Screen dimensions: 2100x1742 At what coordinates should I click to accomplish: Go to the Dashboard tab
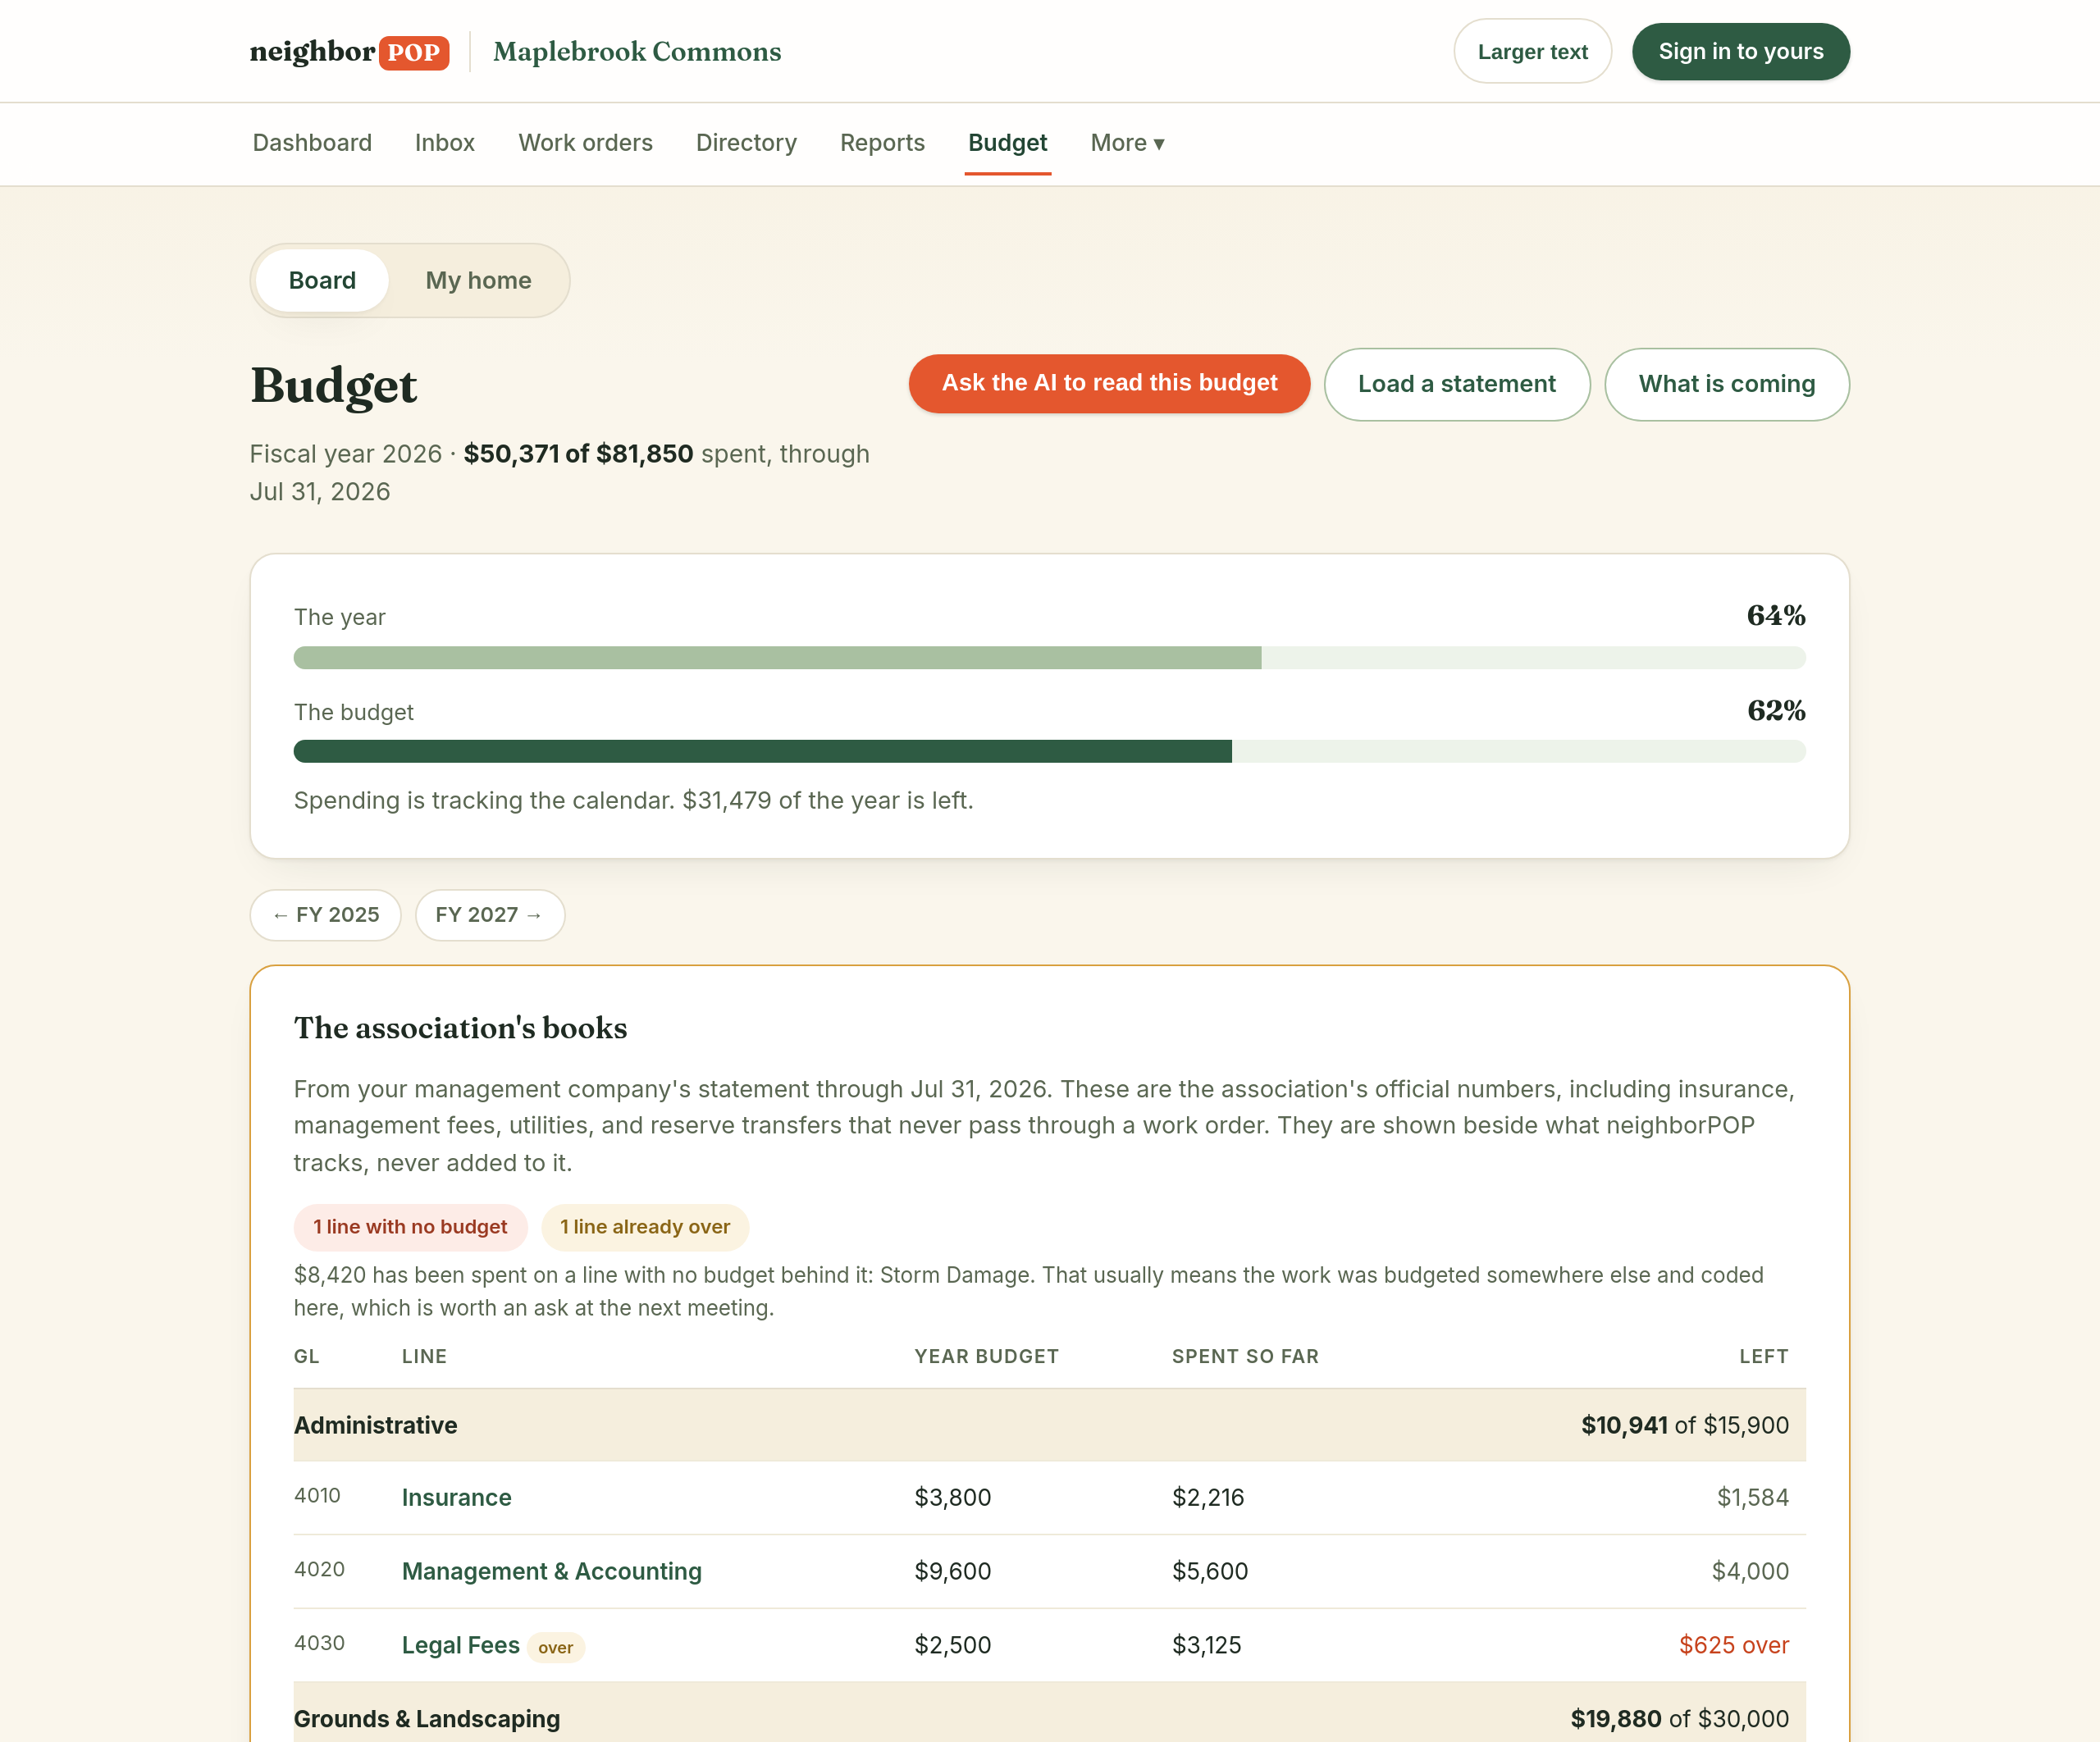pos(312,143)
